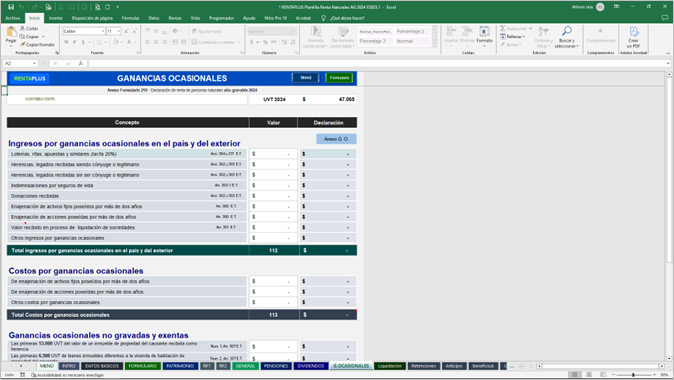Image resolution: width=674 pixels, height=380 pixels.
Task: Toggle Ajustar texto wrap
Action: (x=207, y=31)
